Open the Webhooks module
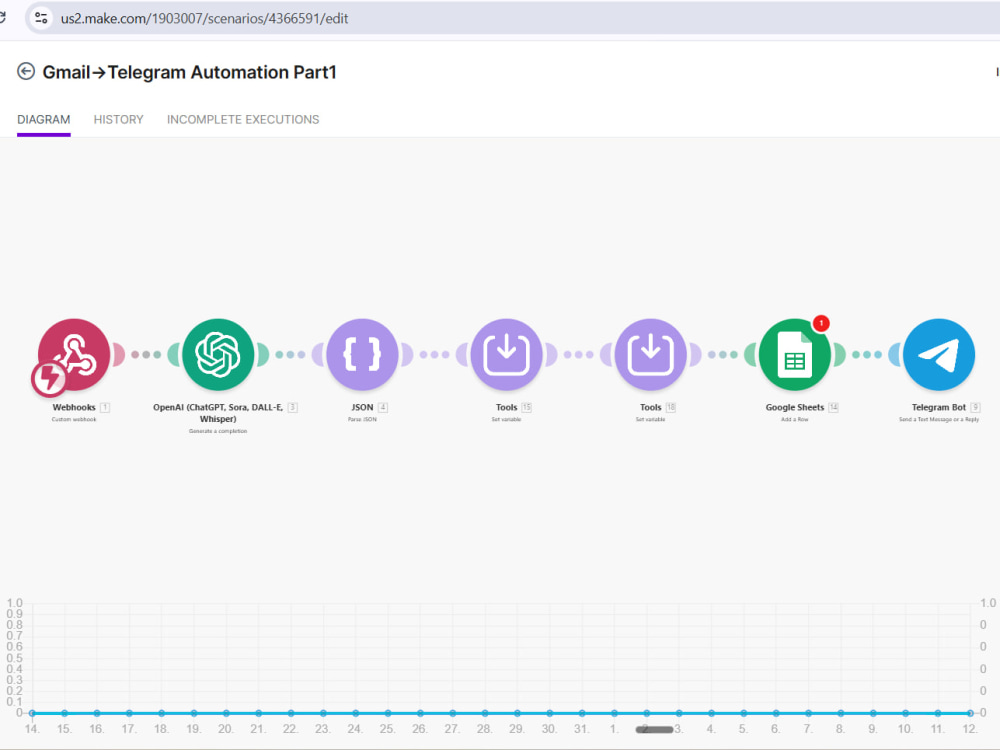 click(74, 354)
